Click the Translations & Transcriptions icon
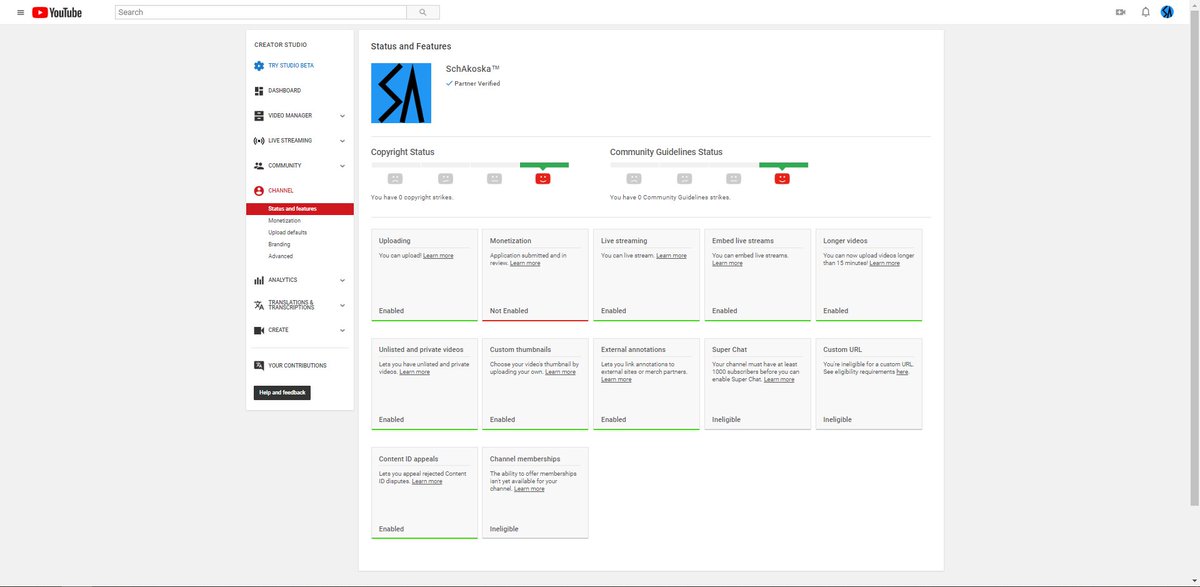Viewport: 1200px width, 587px height. [259, 305]
